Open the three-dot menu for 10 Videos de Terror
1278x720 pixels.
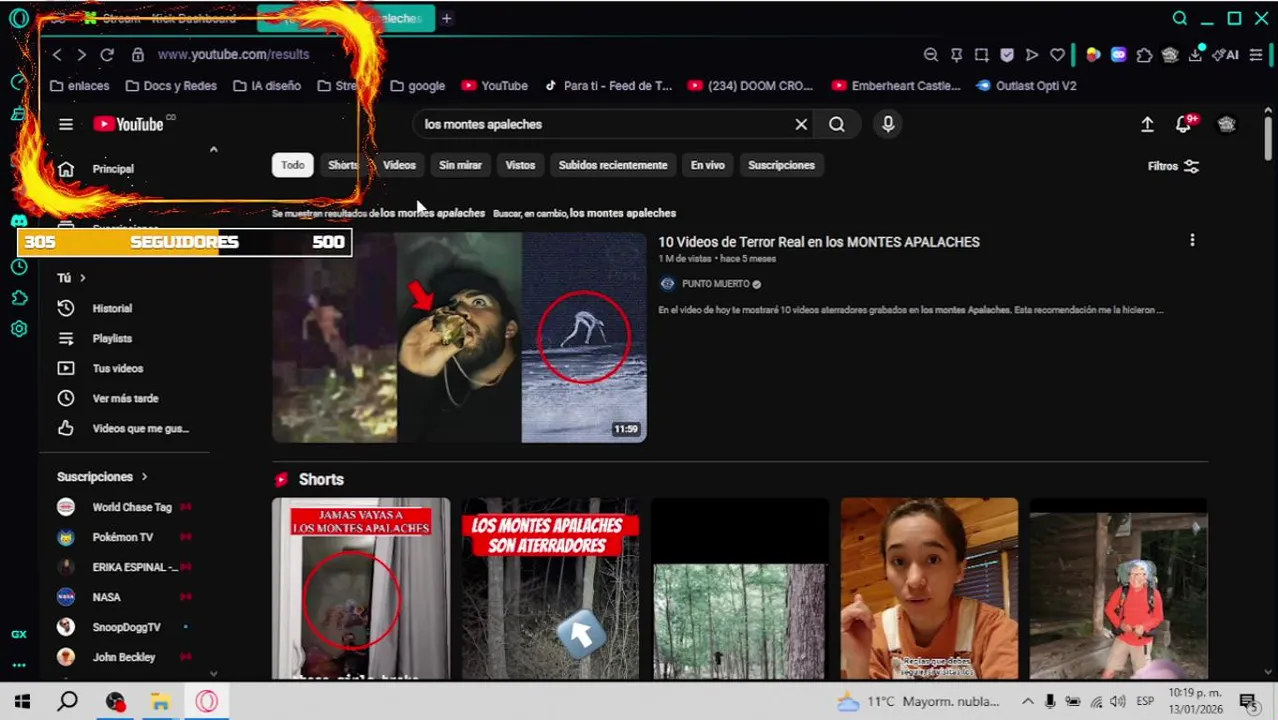1192,241
